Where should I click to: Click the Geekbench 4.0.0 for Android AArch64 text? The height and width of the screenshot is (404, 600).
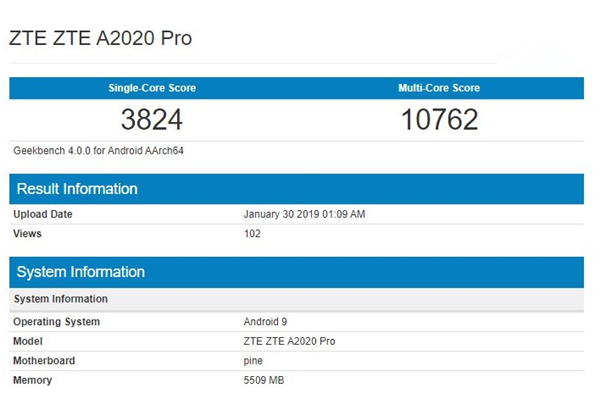98,151
